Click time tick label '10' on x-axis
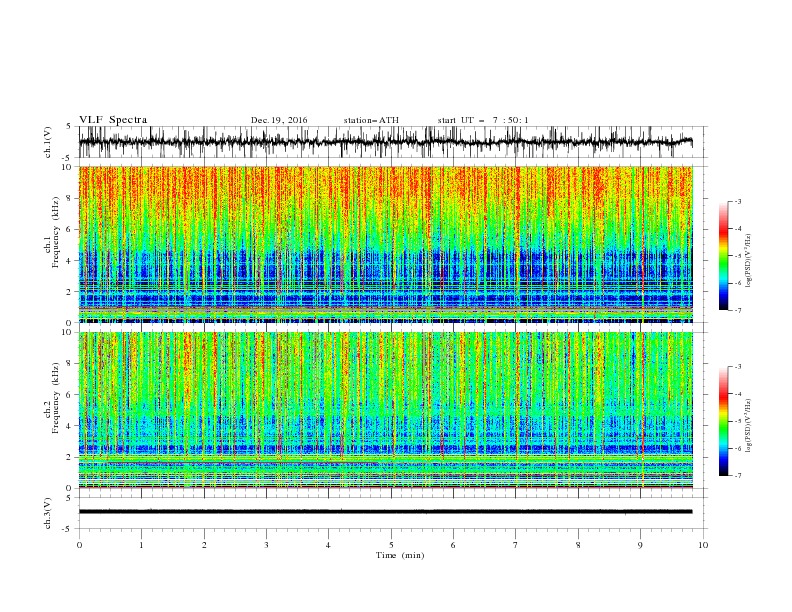Image resolution: width=792 pixels, height=612 pixels. coord(703,545)
